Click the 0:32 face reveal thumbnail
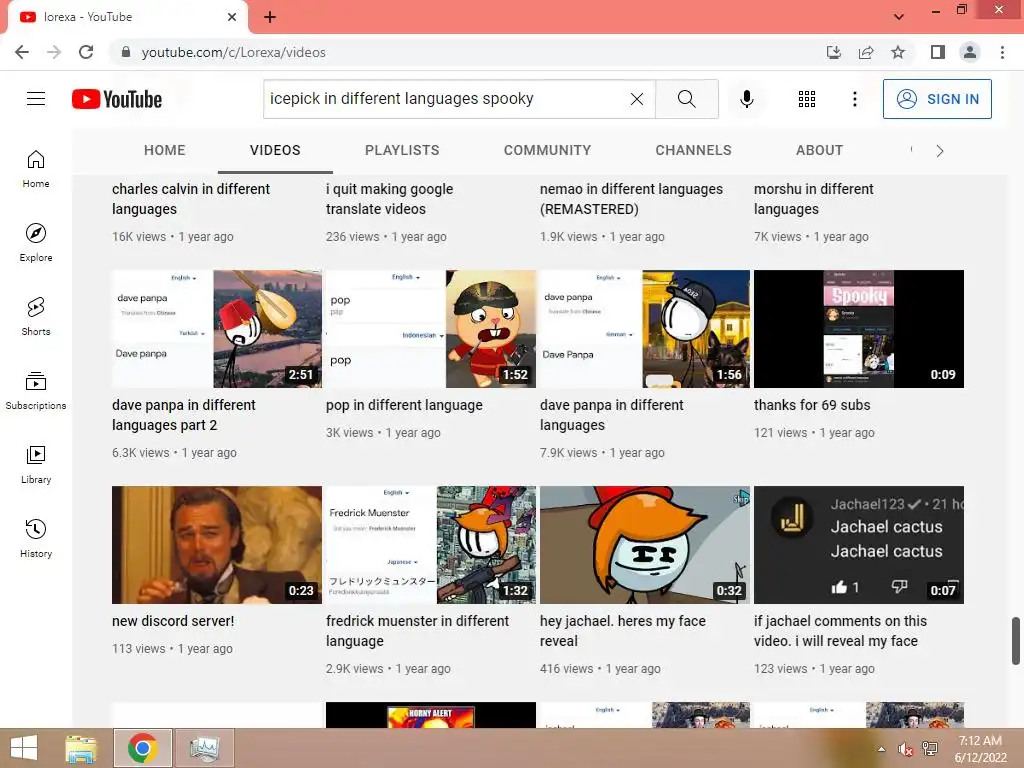The height and width of the screenshot is (768, 1024). [645, 545]
